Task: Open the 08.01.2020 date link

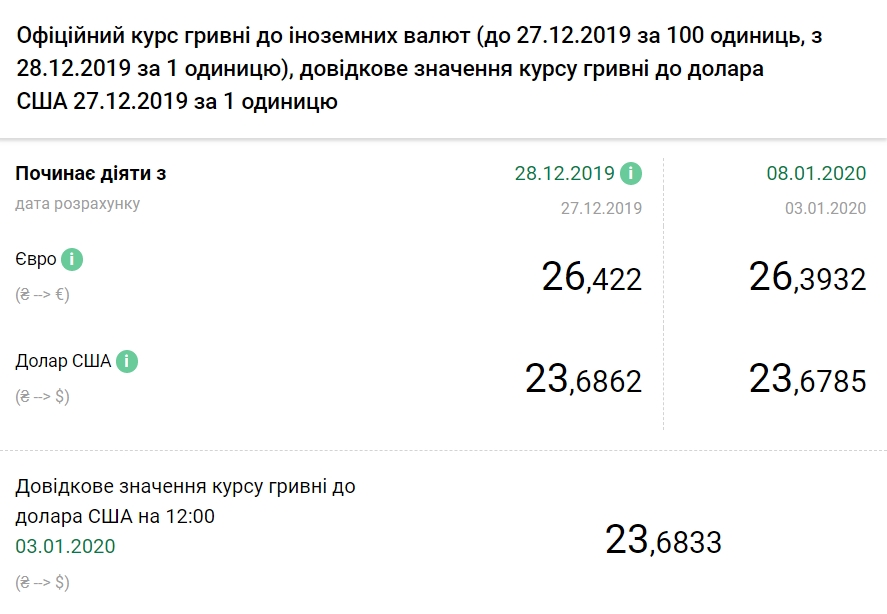Action: point(815,172)
